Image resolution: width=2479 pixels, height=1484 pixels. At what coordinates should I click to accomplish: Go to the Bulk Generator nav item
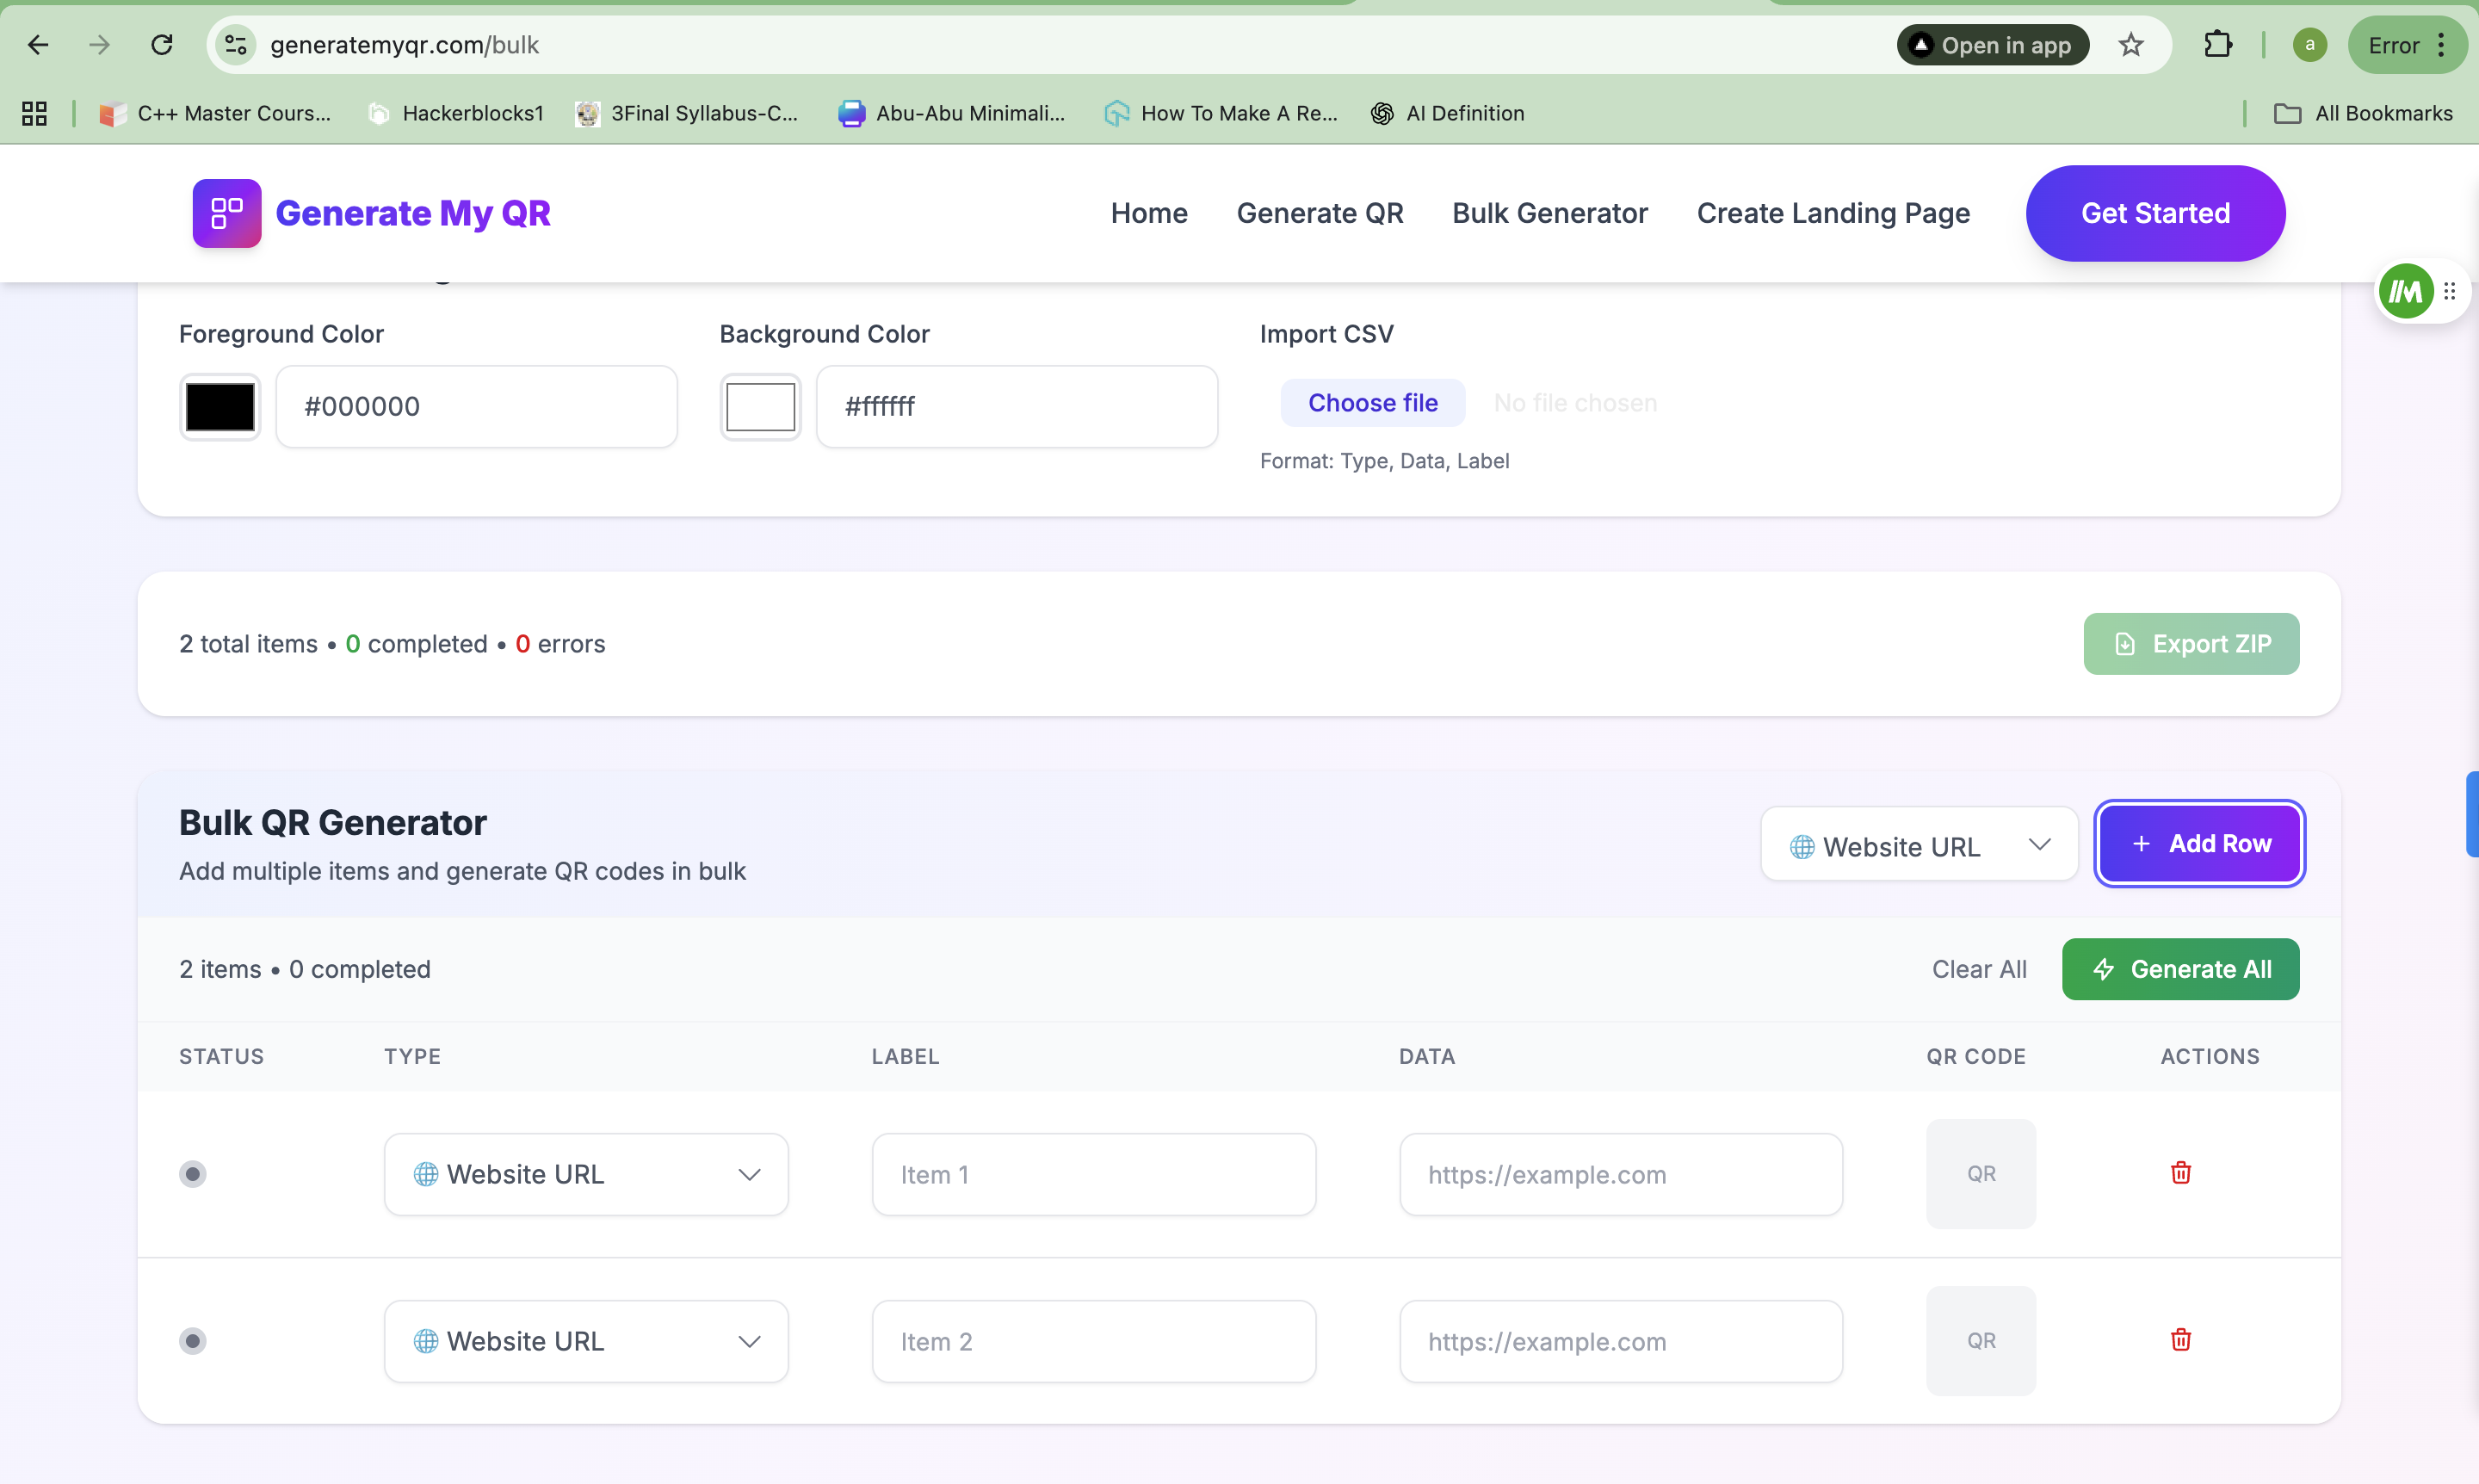coord(1549,213)
